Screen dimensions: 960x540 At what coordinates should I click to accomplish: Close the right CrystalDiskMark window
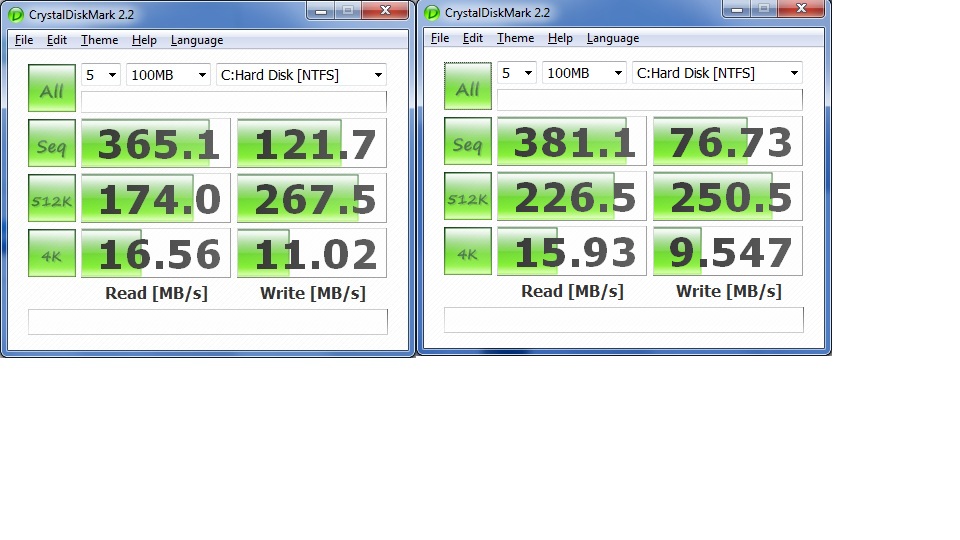[801, 9]
